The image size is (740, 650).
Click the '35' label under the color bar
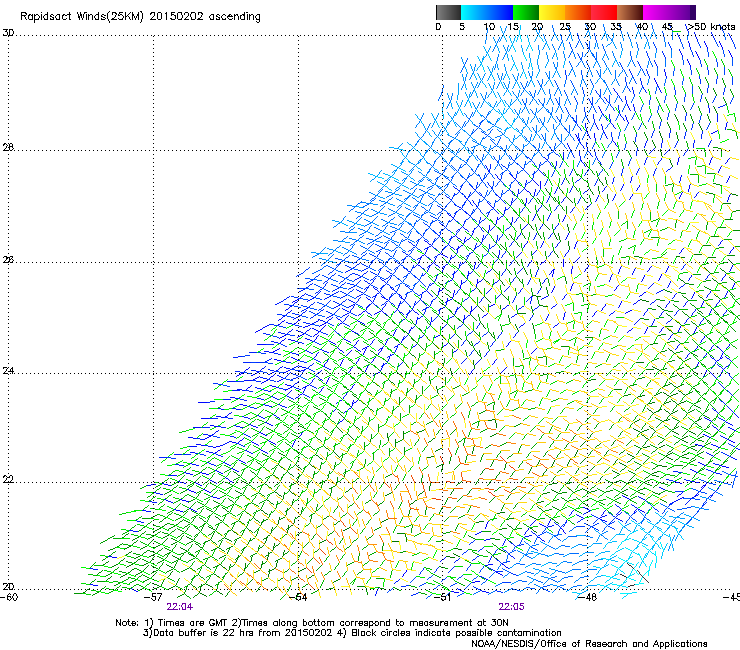(616, 27)
